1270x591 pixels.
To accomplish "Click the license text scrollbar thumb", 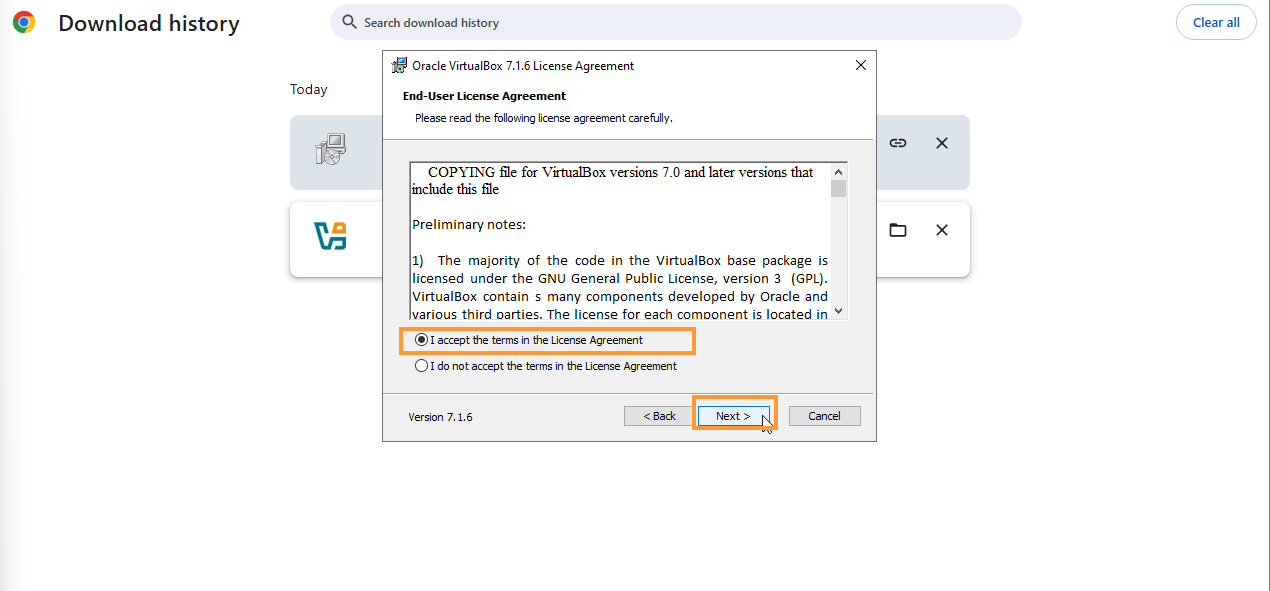I will coord(838,188).
